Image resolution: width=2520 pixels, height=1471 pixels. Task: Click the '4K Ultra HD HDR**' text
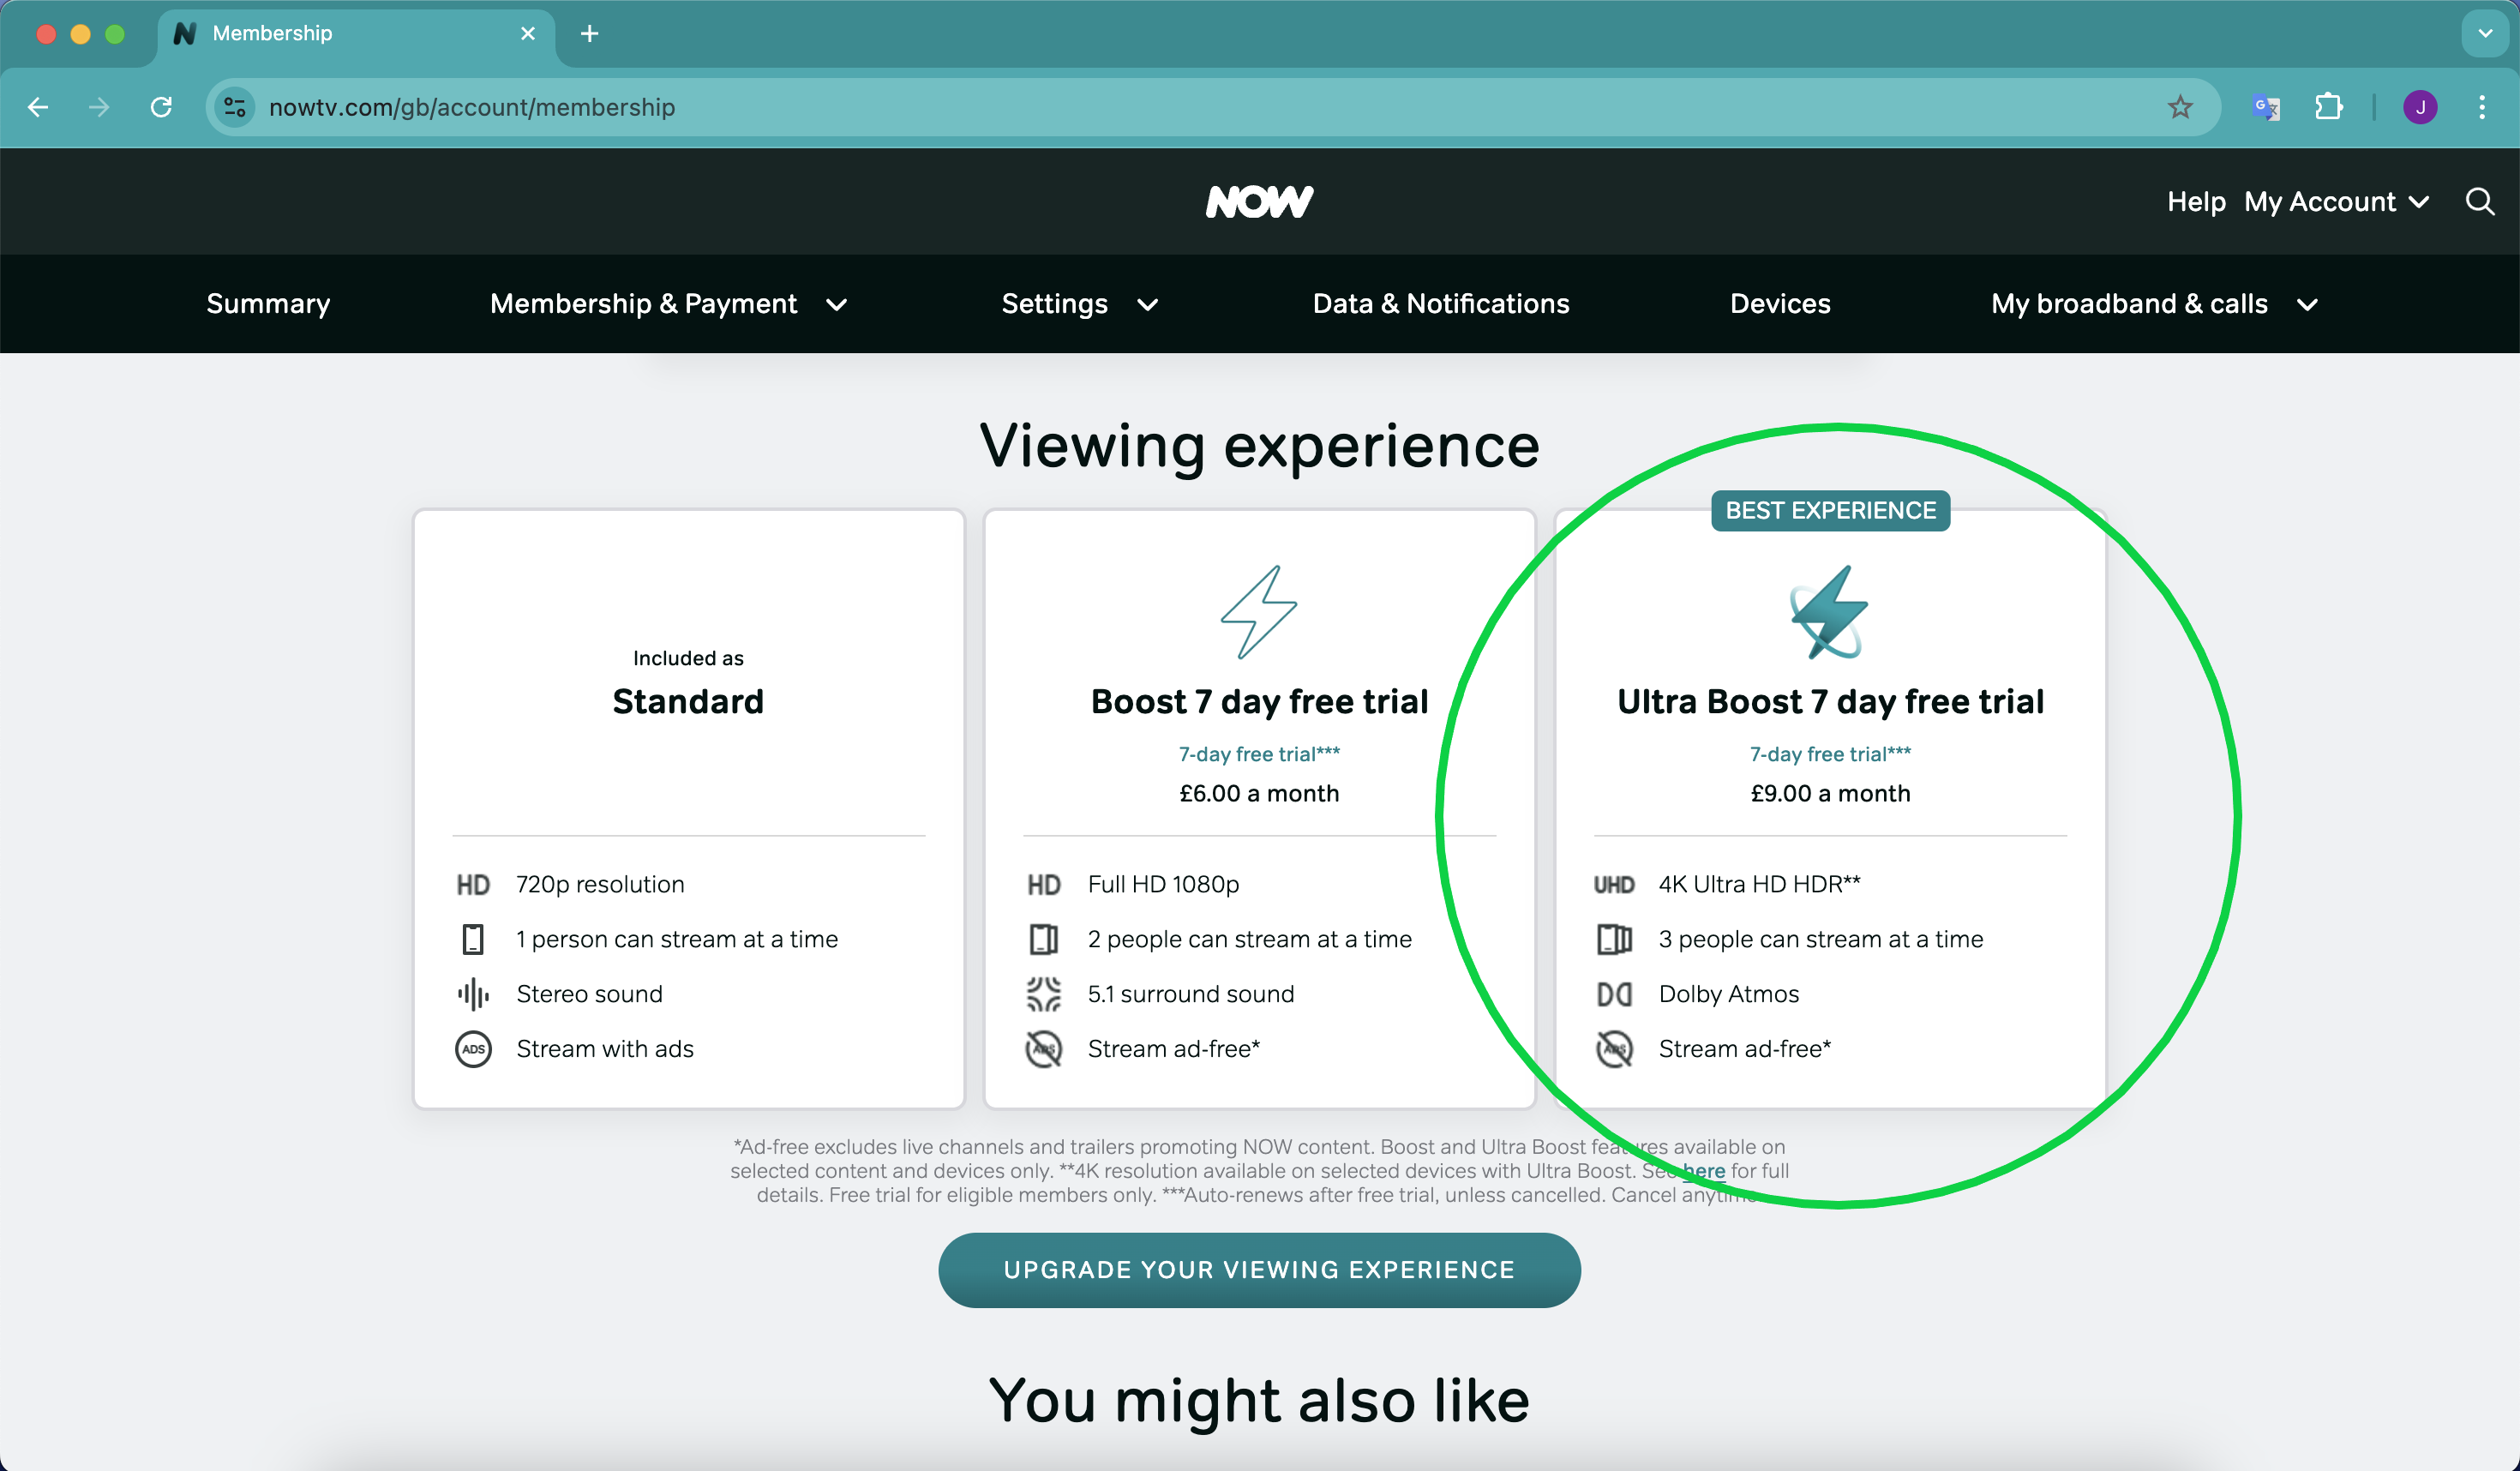pyautogui.click(x=1759, y=884)
